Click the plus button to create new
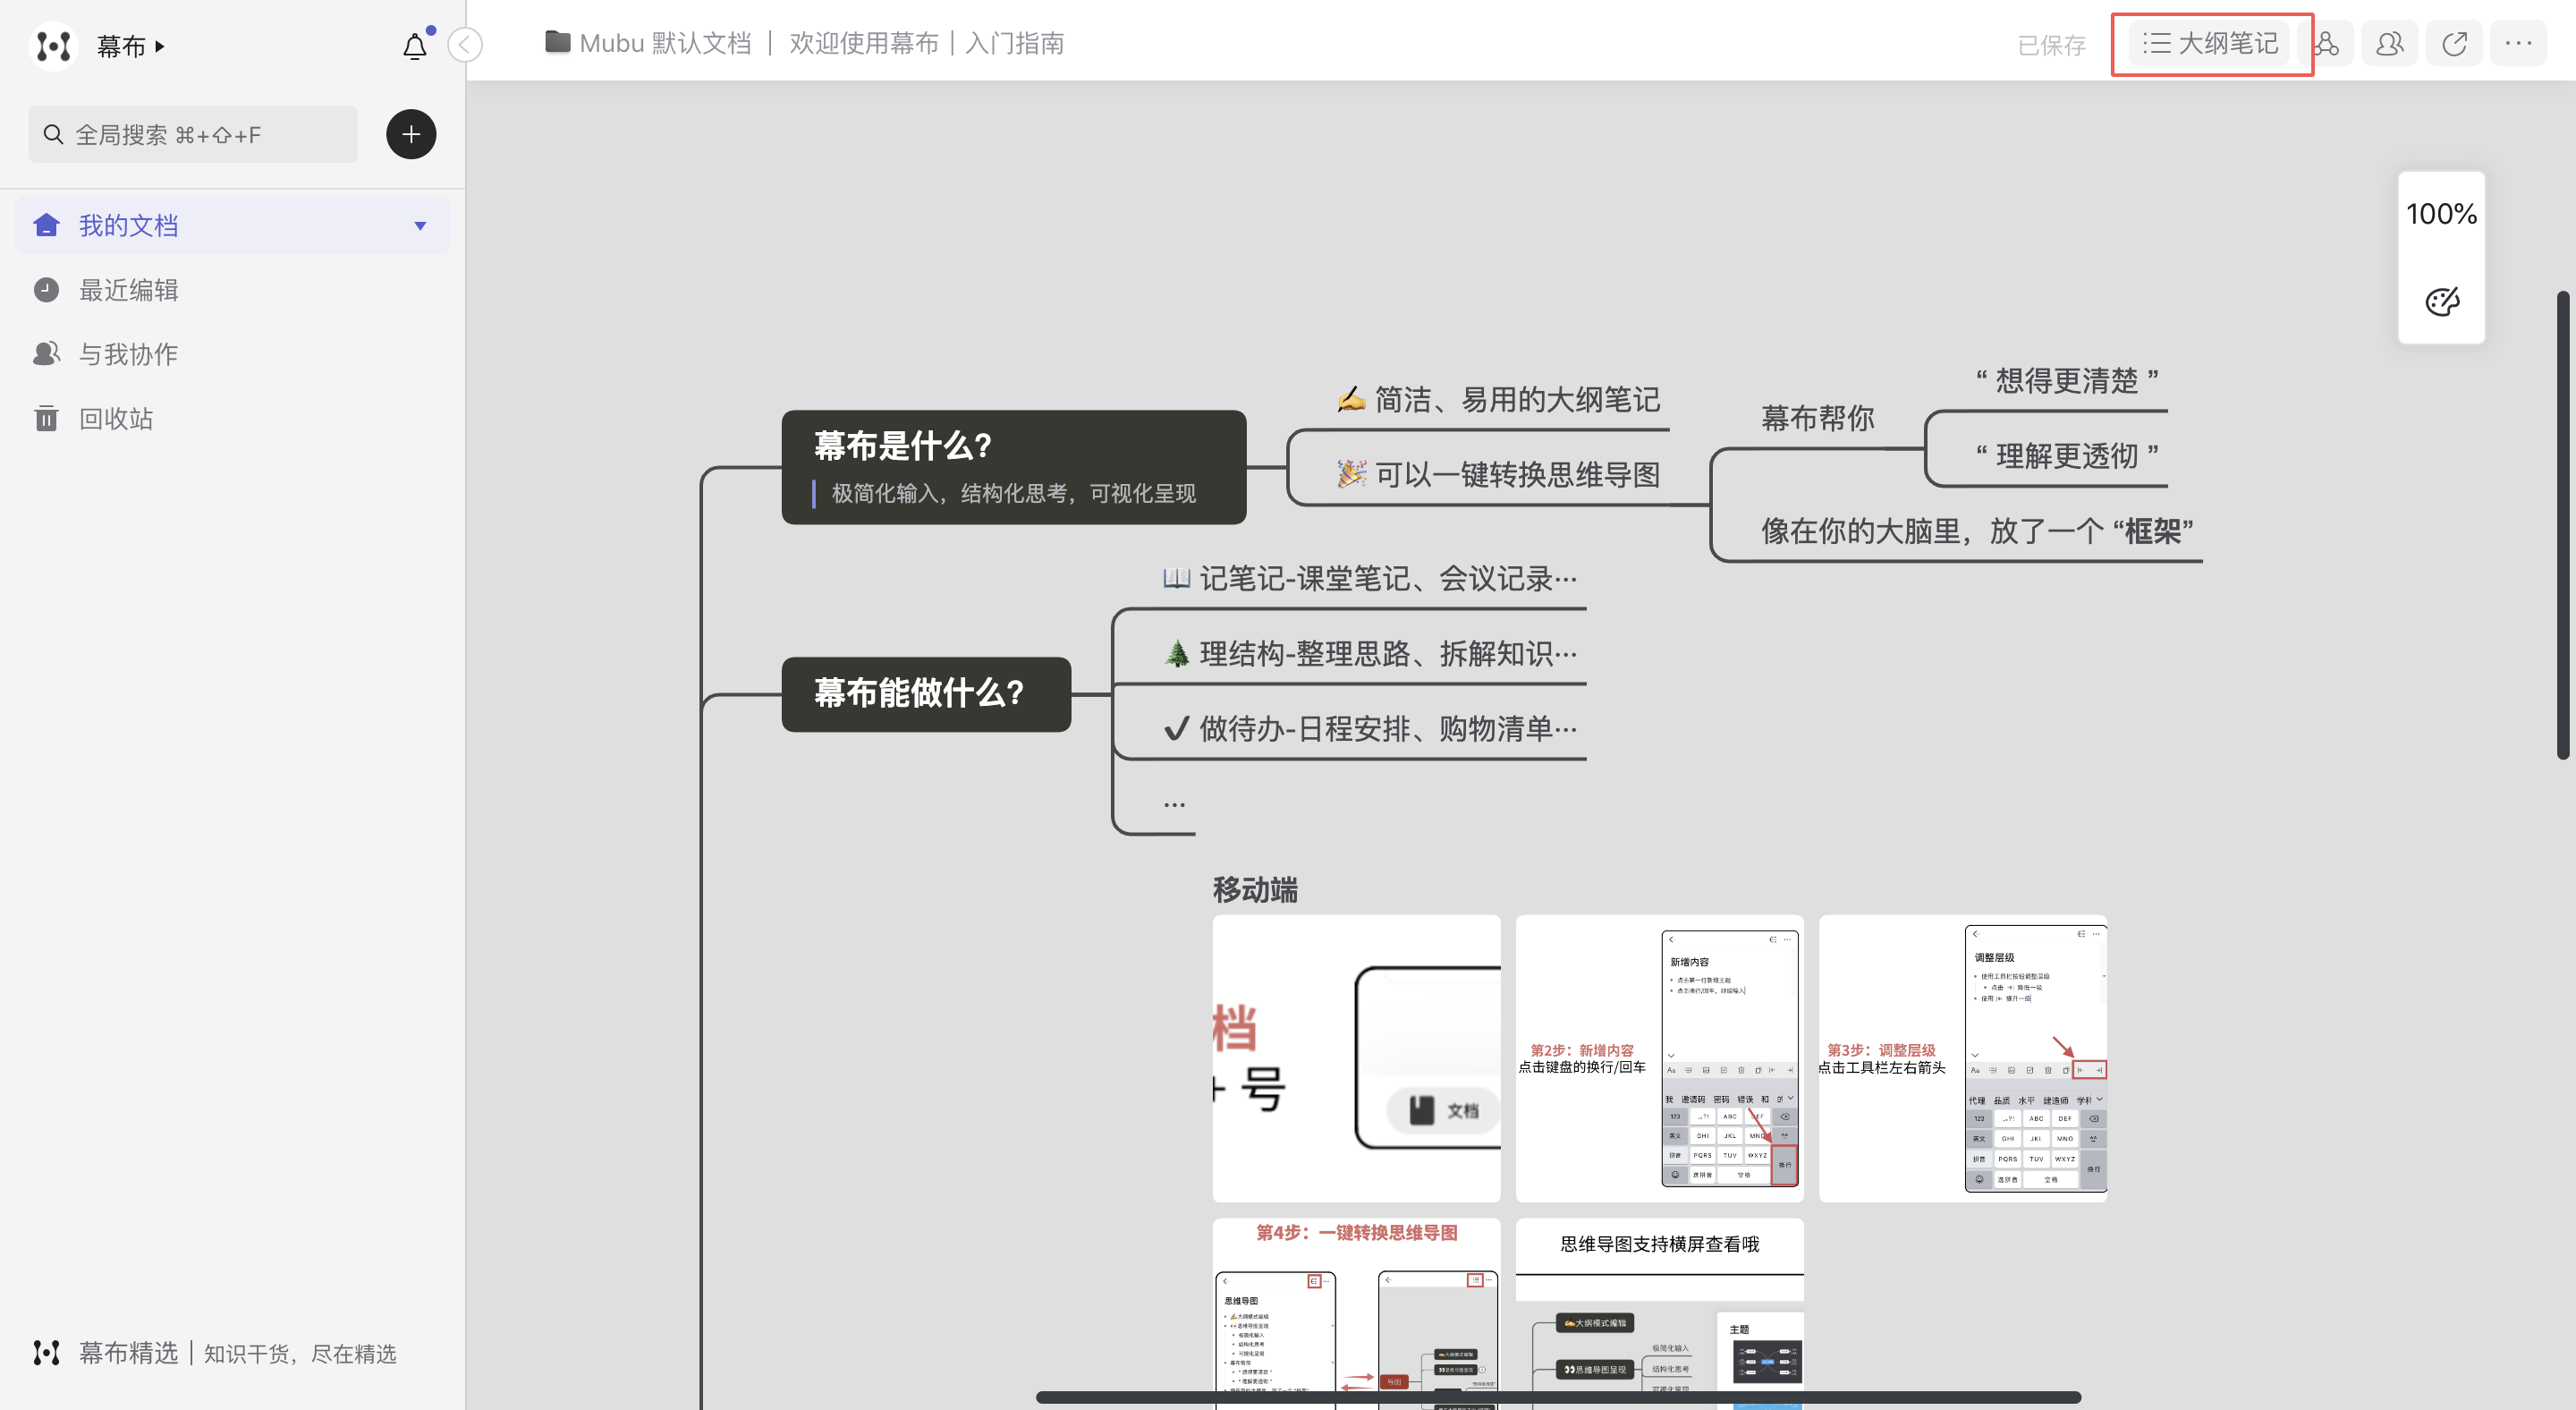This screenshot has height=1410, width=2576. (411, 134)
